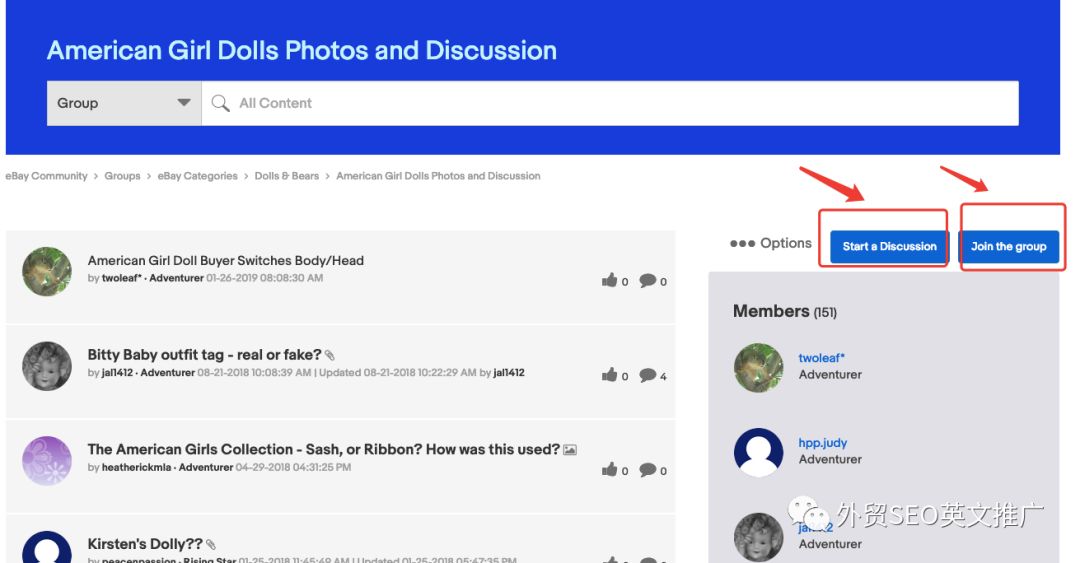1080x563 pixels.
Task: Click the Join the group button
Action: tap(1008, 247)
